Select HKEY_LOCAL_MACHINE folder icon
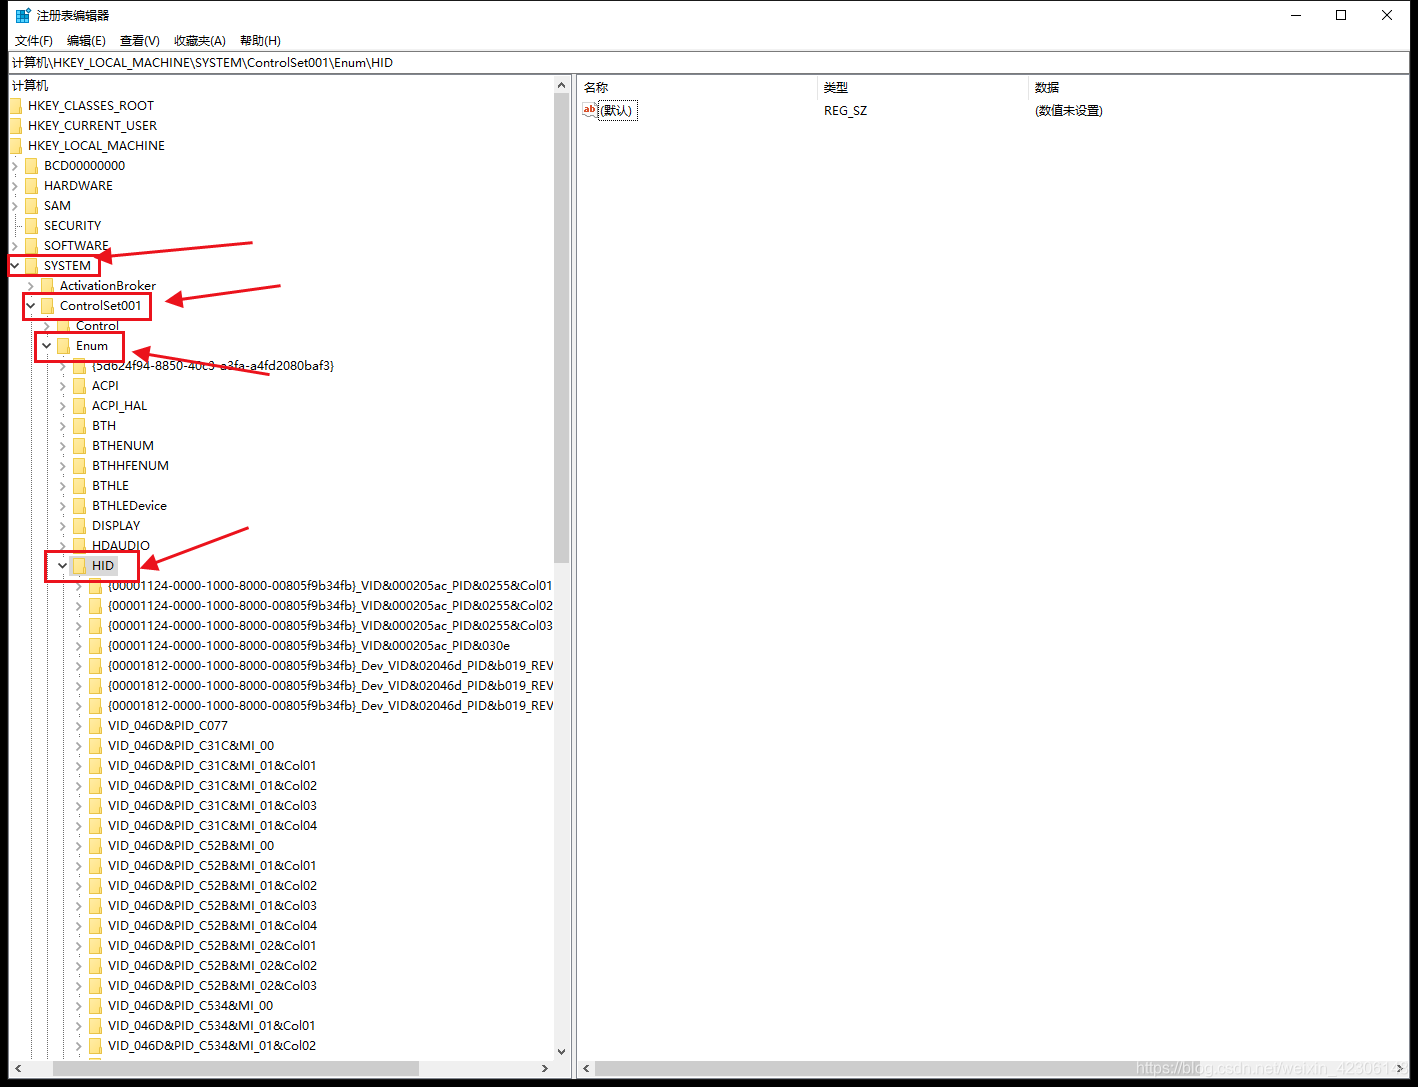Screen dimensions: 1418x1087 click(15, 145)
